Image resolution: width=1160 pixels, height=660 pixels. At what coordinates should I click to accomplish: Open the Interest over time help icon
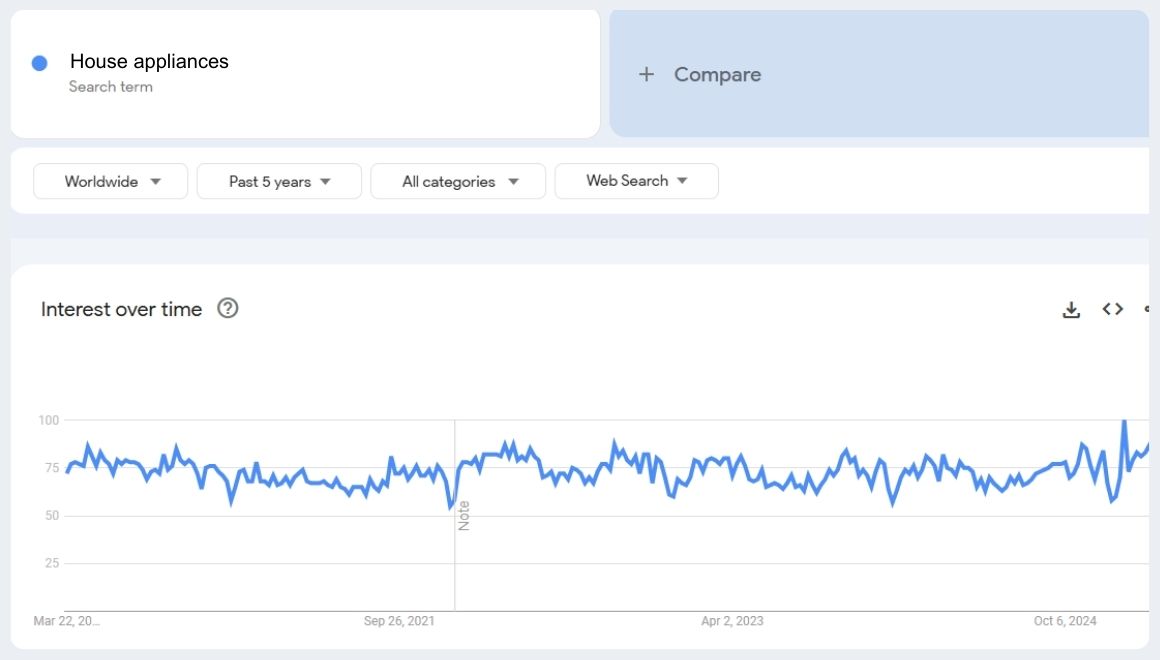click(228, 308)
